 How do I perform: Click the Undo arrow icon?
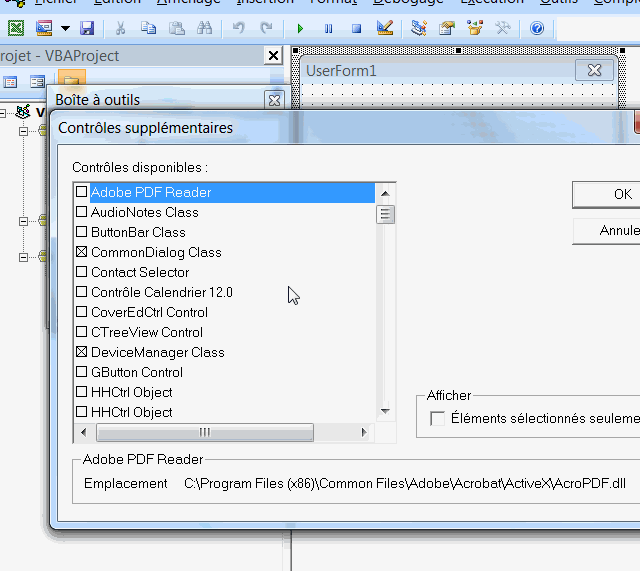(238, 28)
